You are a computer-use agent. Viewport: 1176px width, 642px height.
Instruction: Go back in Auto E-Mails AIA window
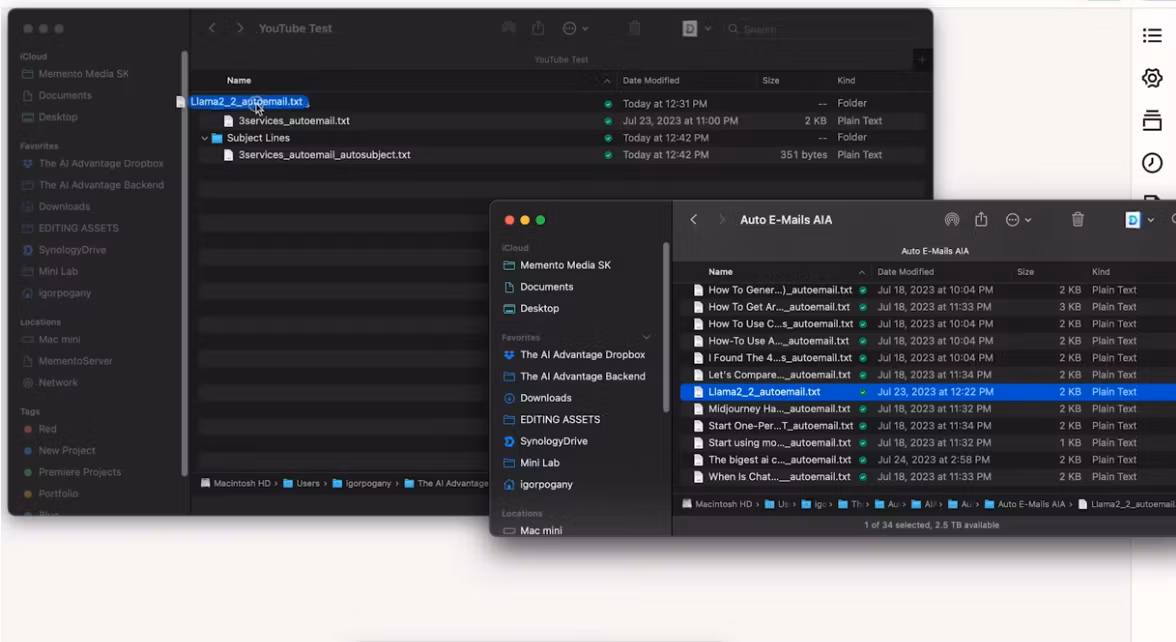(693, 220)
